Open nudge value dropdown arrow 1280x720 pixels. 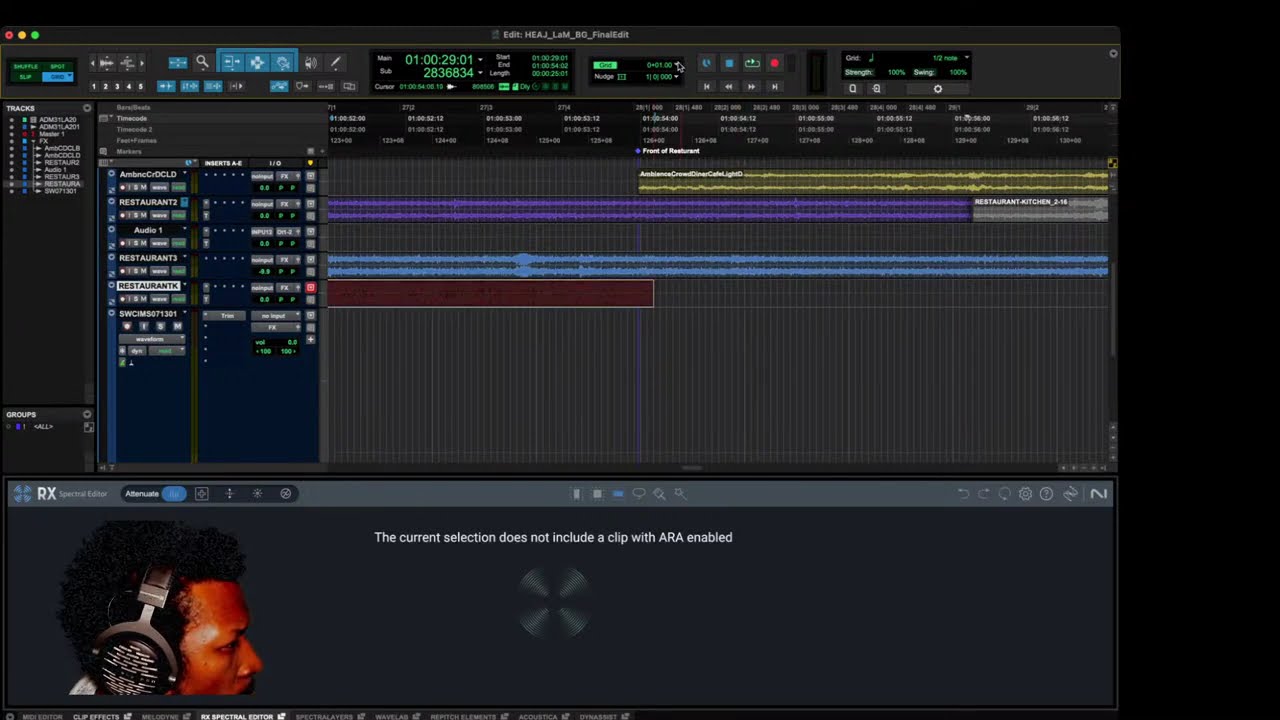677,77
